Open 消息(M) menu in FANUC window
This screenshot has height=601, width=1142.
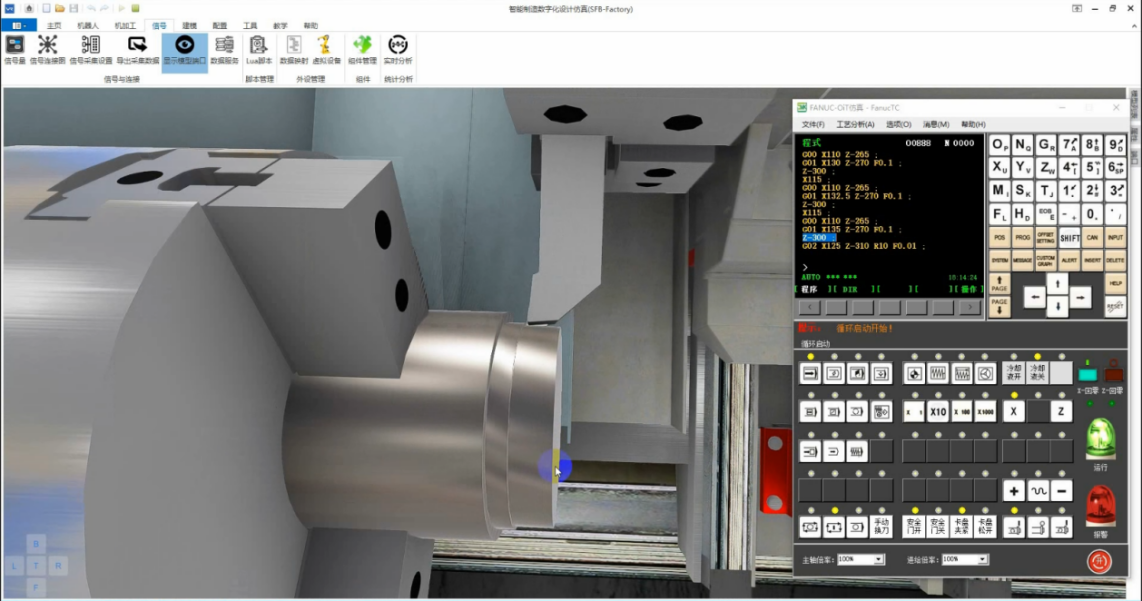coord(936,125)
